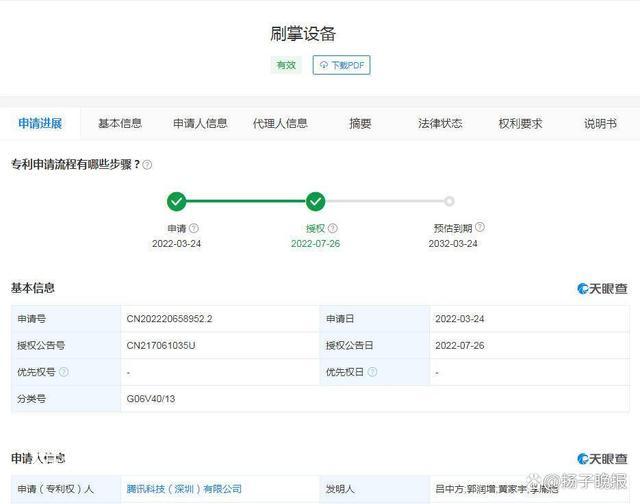
Task: Click the 基本信息 section heading
Action: pyautogui.click(x=33, y=288)
